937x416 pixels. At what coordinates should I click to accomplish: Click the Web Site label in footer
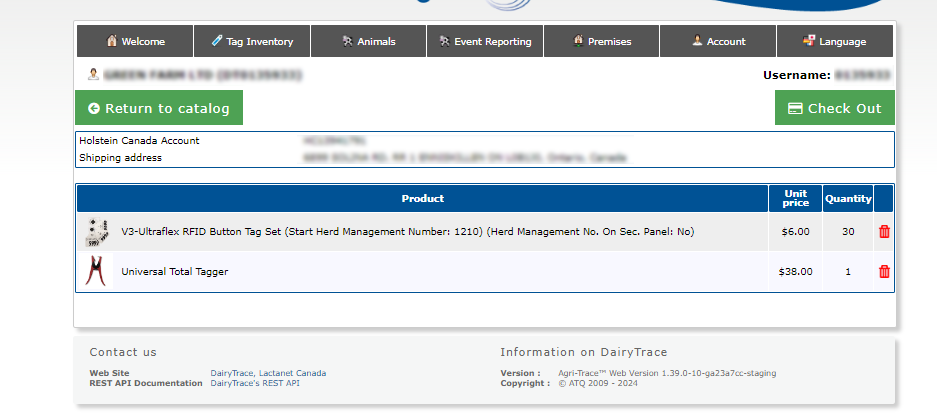109,373
